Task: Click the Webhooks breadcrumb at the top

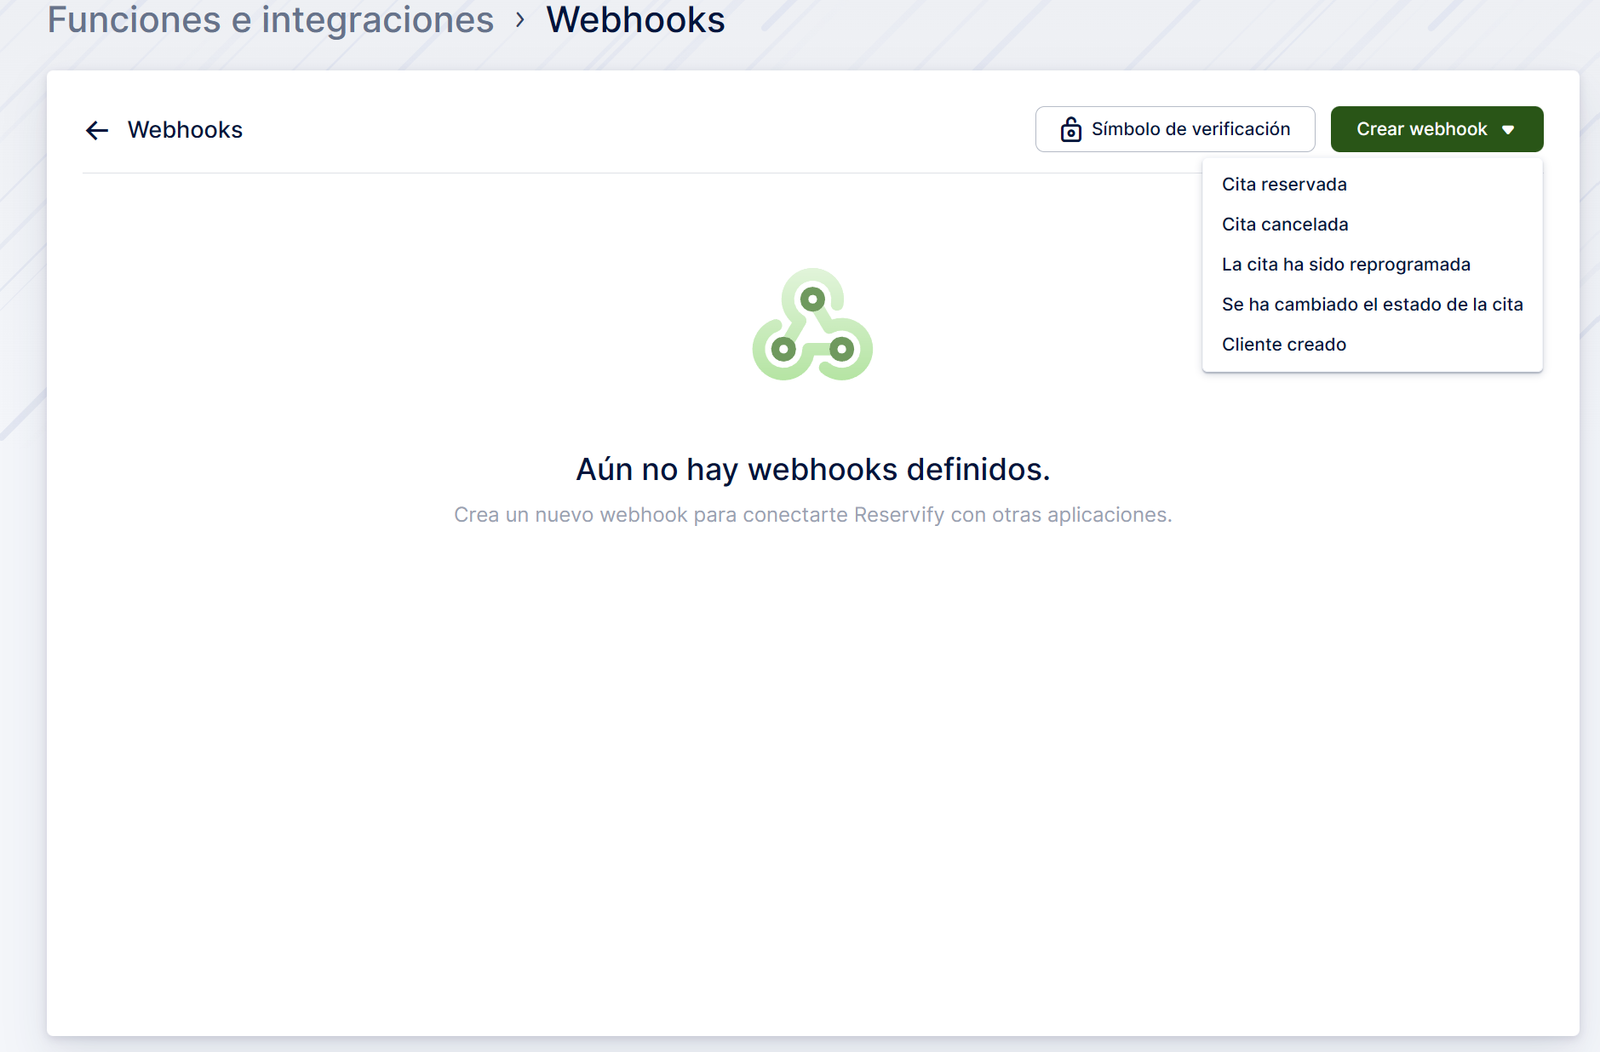Action: click(635, 20)
